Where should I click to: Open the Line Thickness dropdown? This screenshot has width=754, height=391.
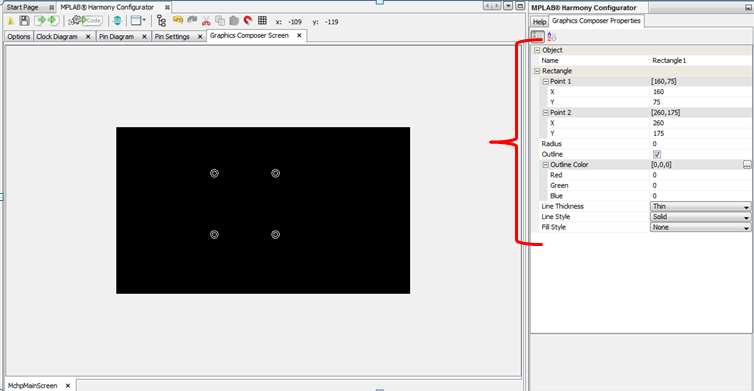point(700,206)
